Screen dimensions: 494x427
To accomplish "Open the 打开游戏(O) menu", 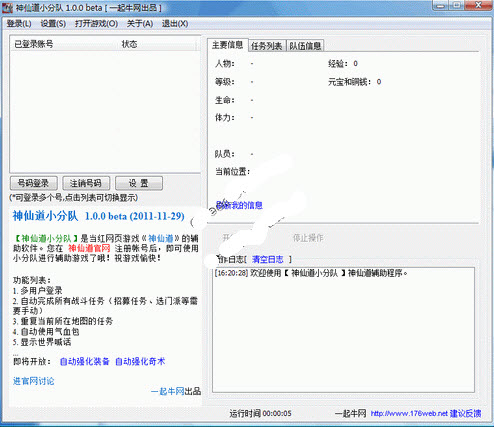I will point(96,24).
